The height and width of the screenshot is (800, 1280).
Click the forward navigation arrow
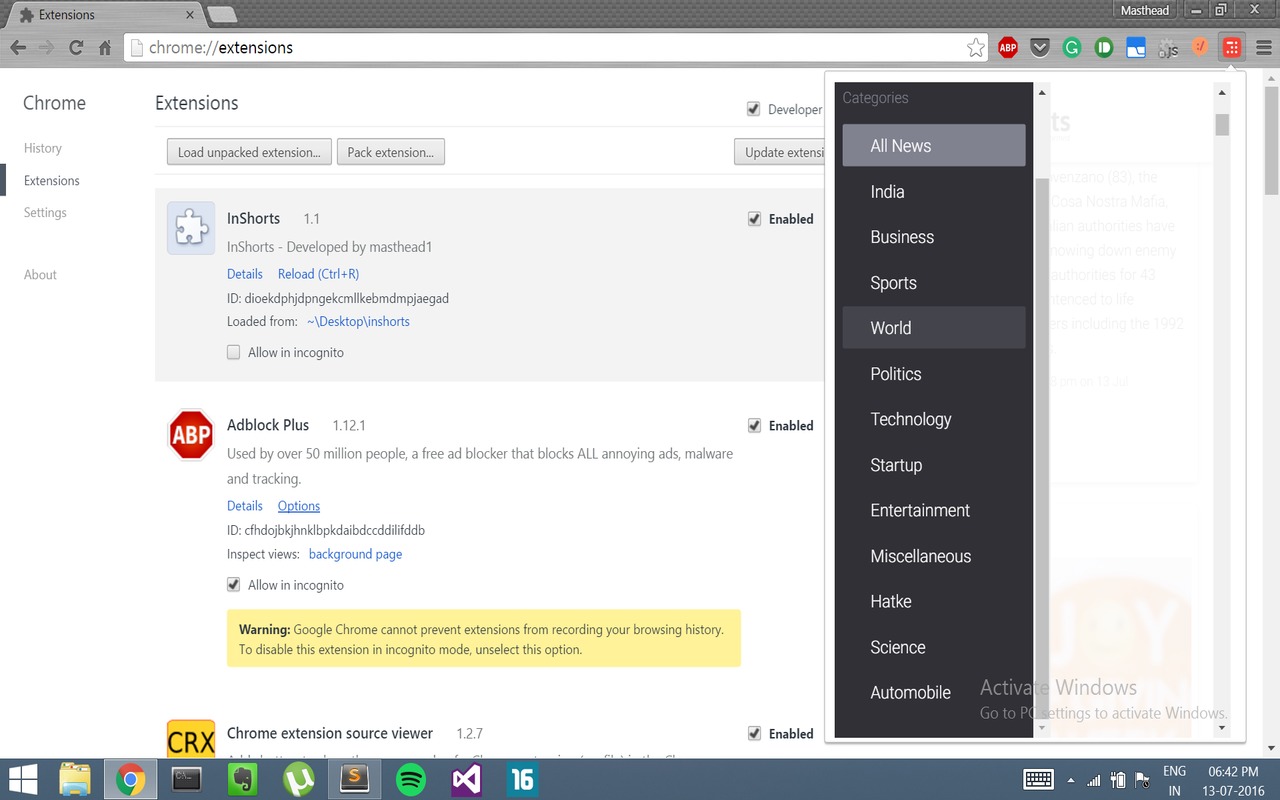[47, 47]
